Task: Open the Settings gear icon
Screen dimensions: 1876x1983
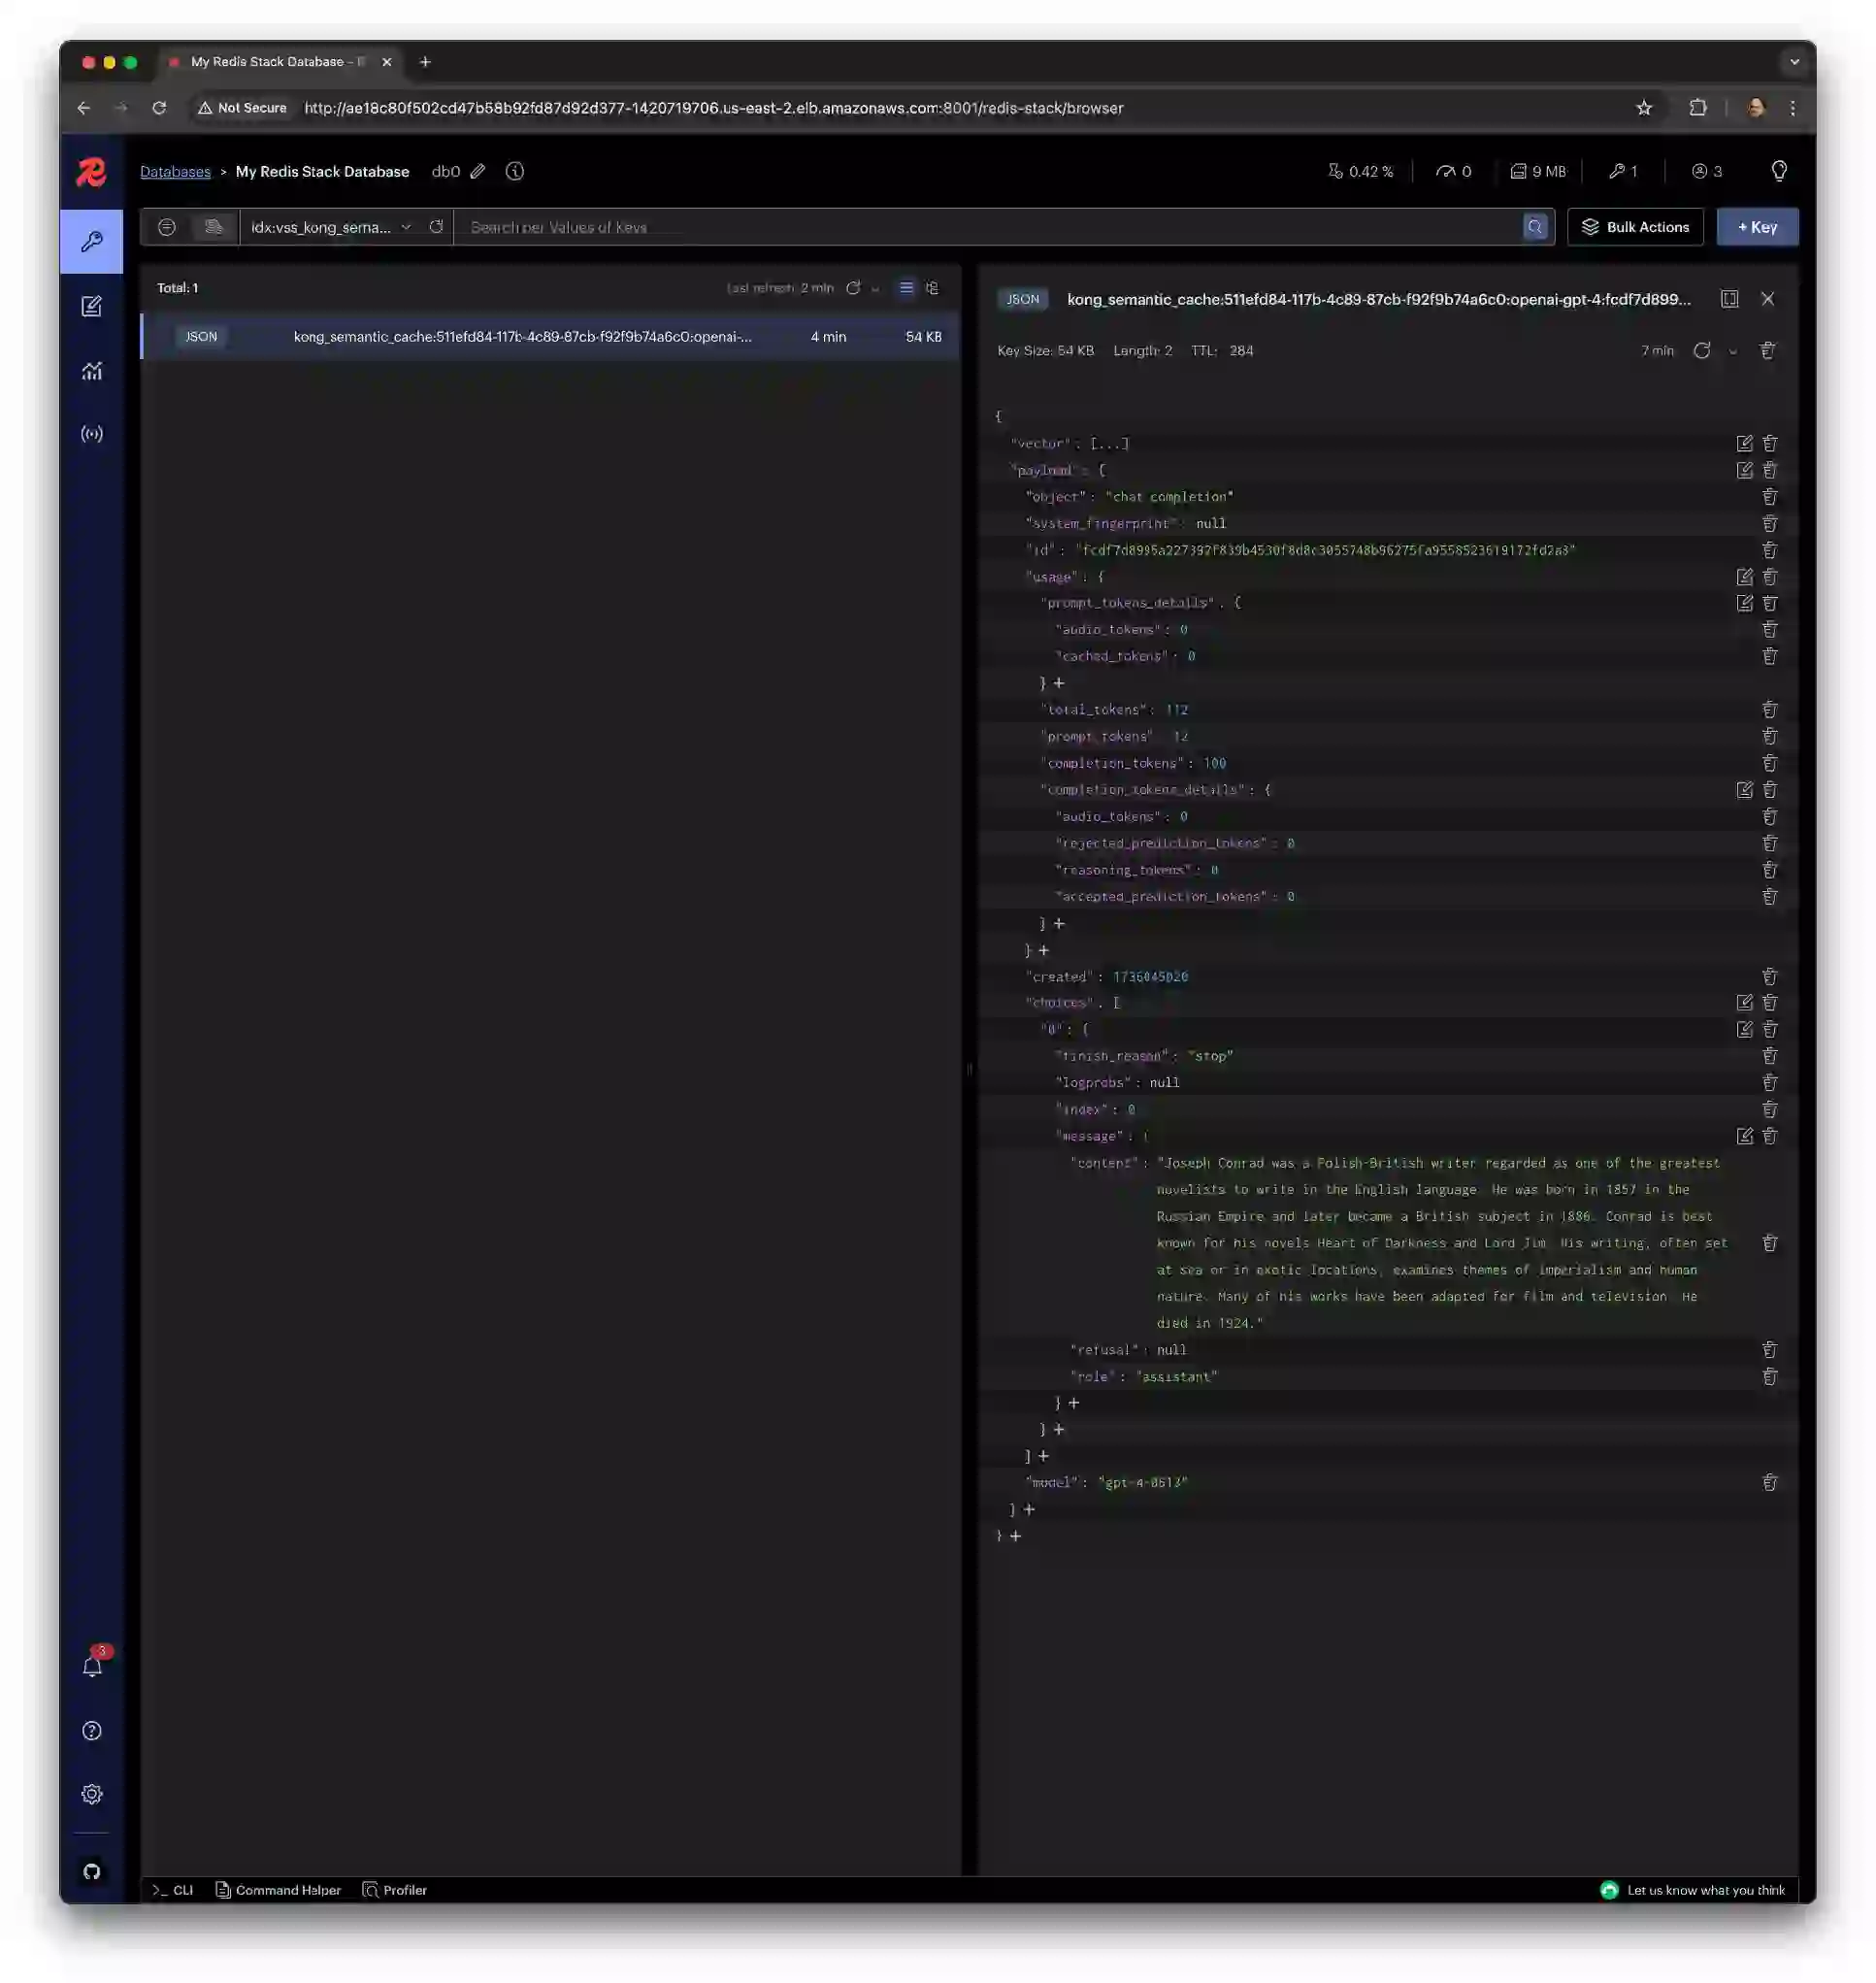Action: pyautogui.click(x=92, y=1794)
